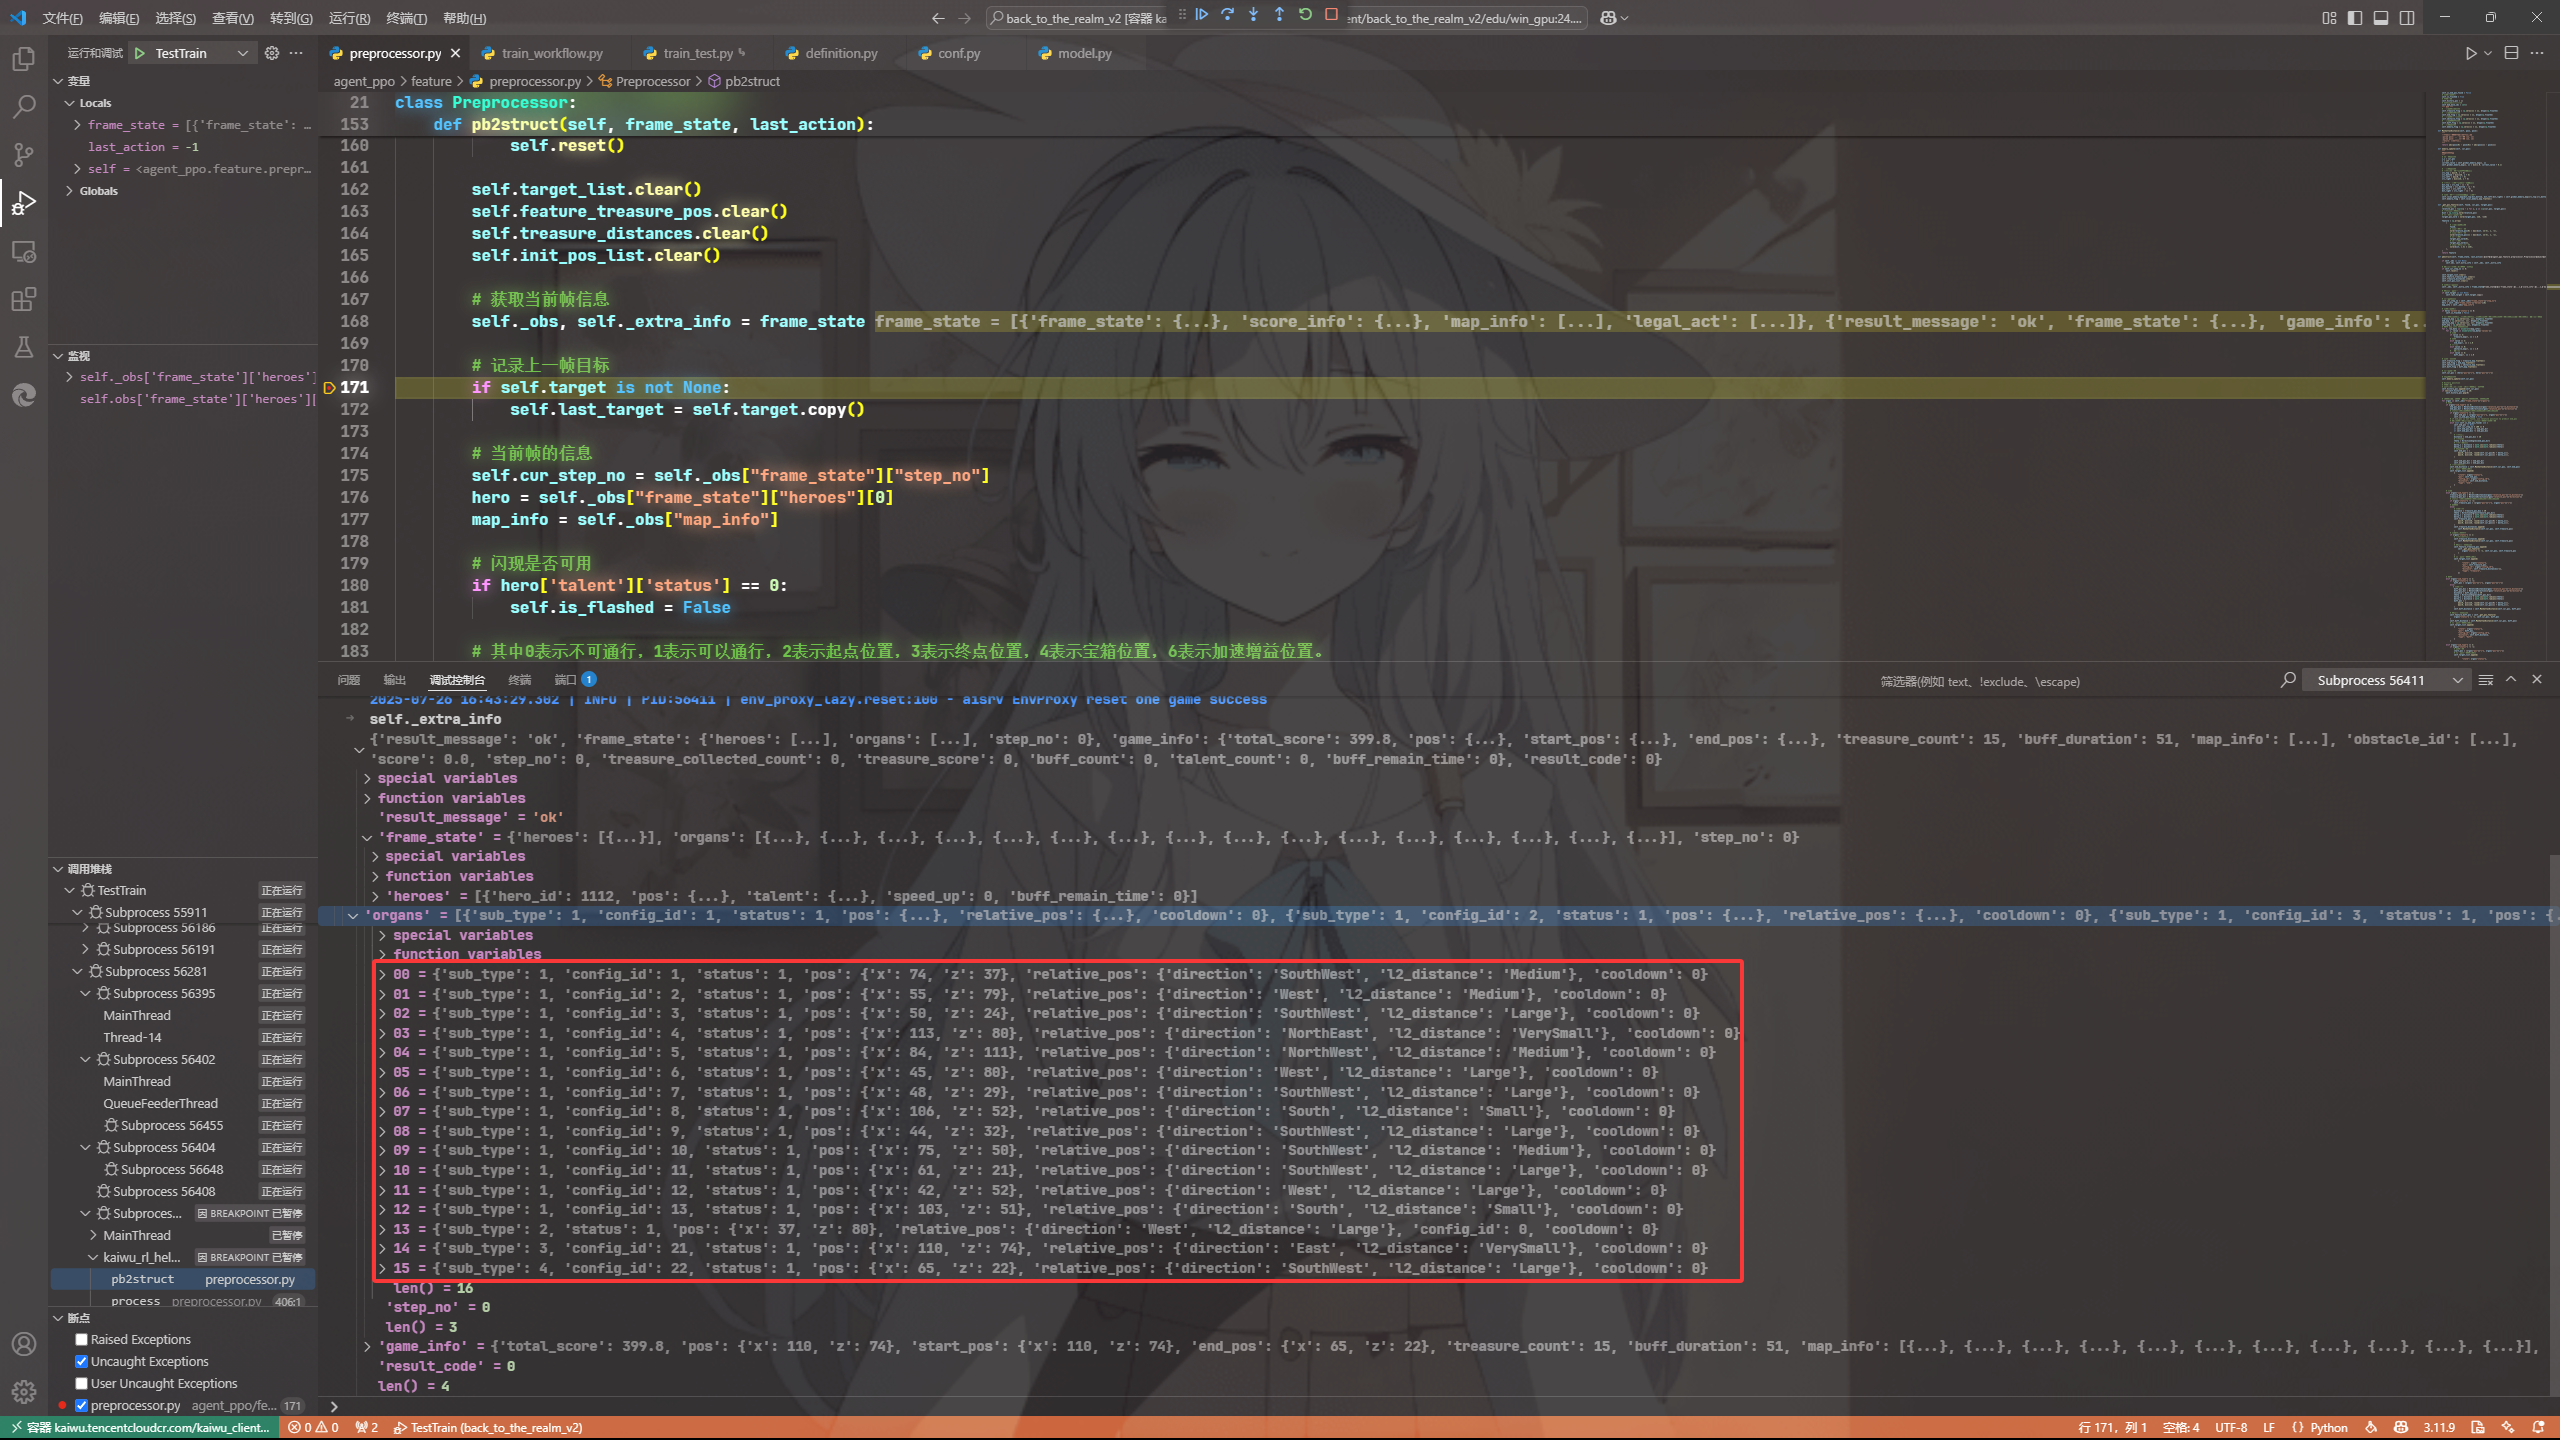
Task: Collapse the Locals scope
Action: (x=69, y=103)
